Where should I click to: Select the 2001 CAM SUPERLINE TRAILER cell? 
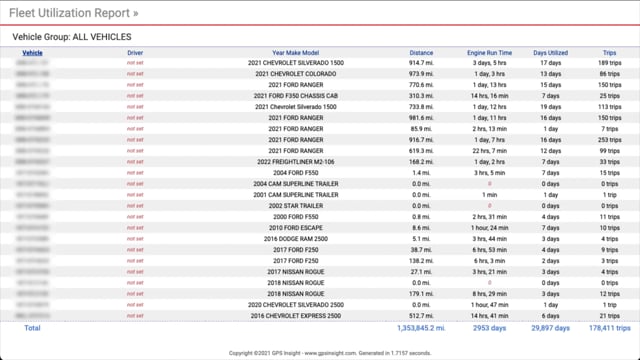(296, 195)
